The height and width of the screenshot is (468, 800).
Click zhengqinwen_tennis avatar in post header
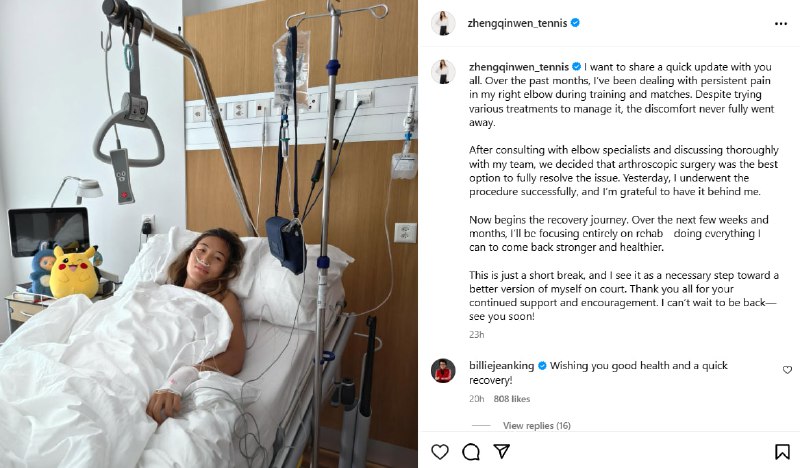click(443, 23)
